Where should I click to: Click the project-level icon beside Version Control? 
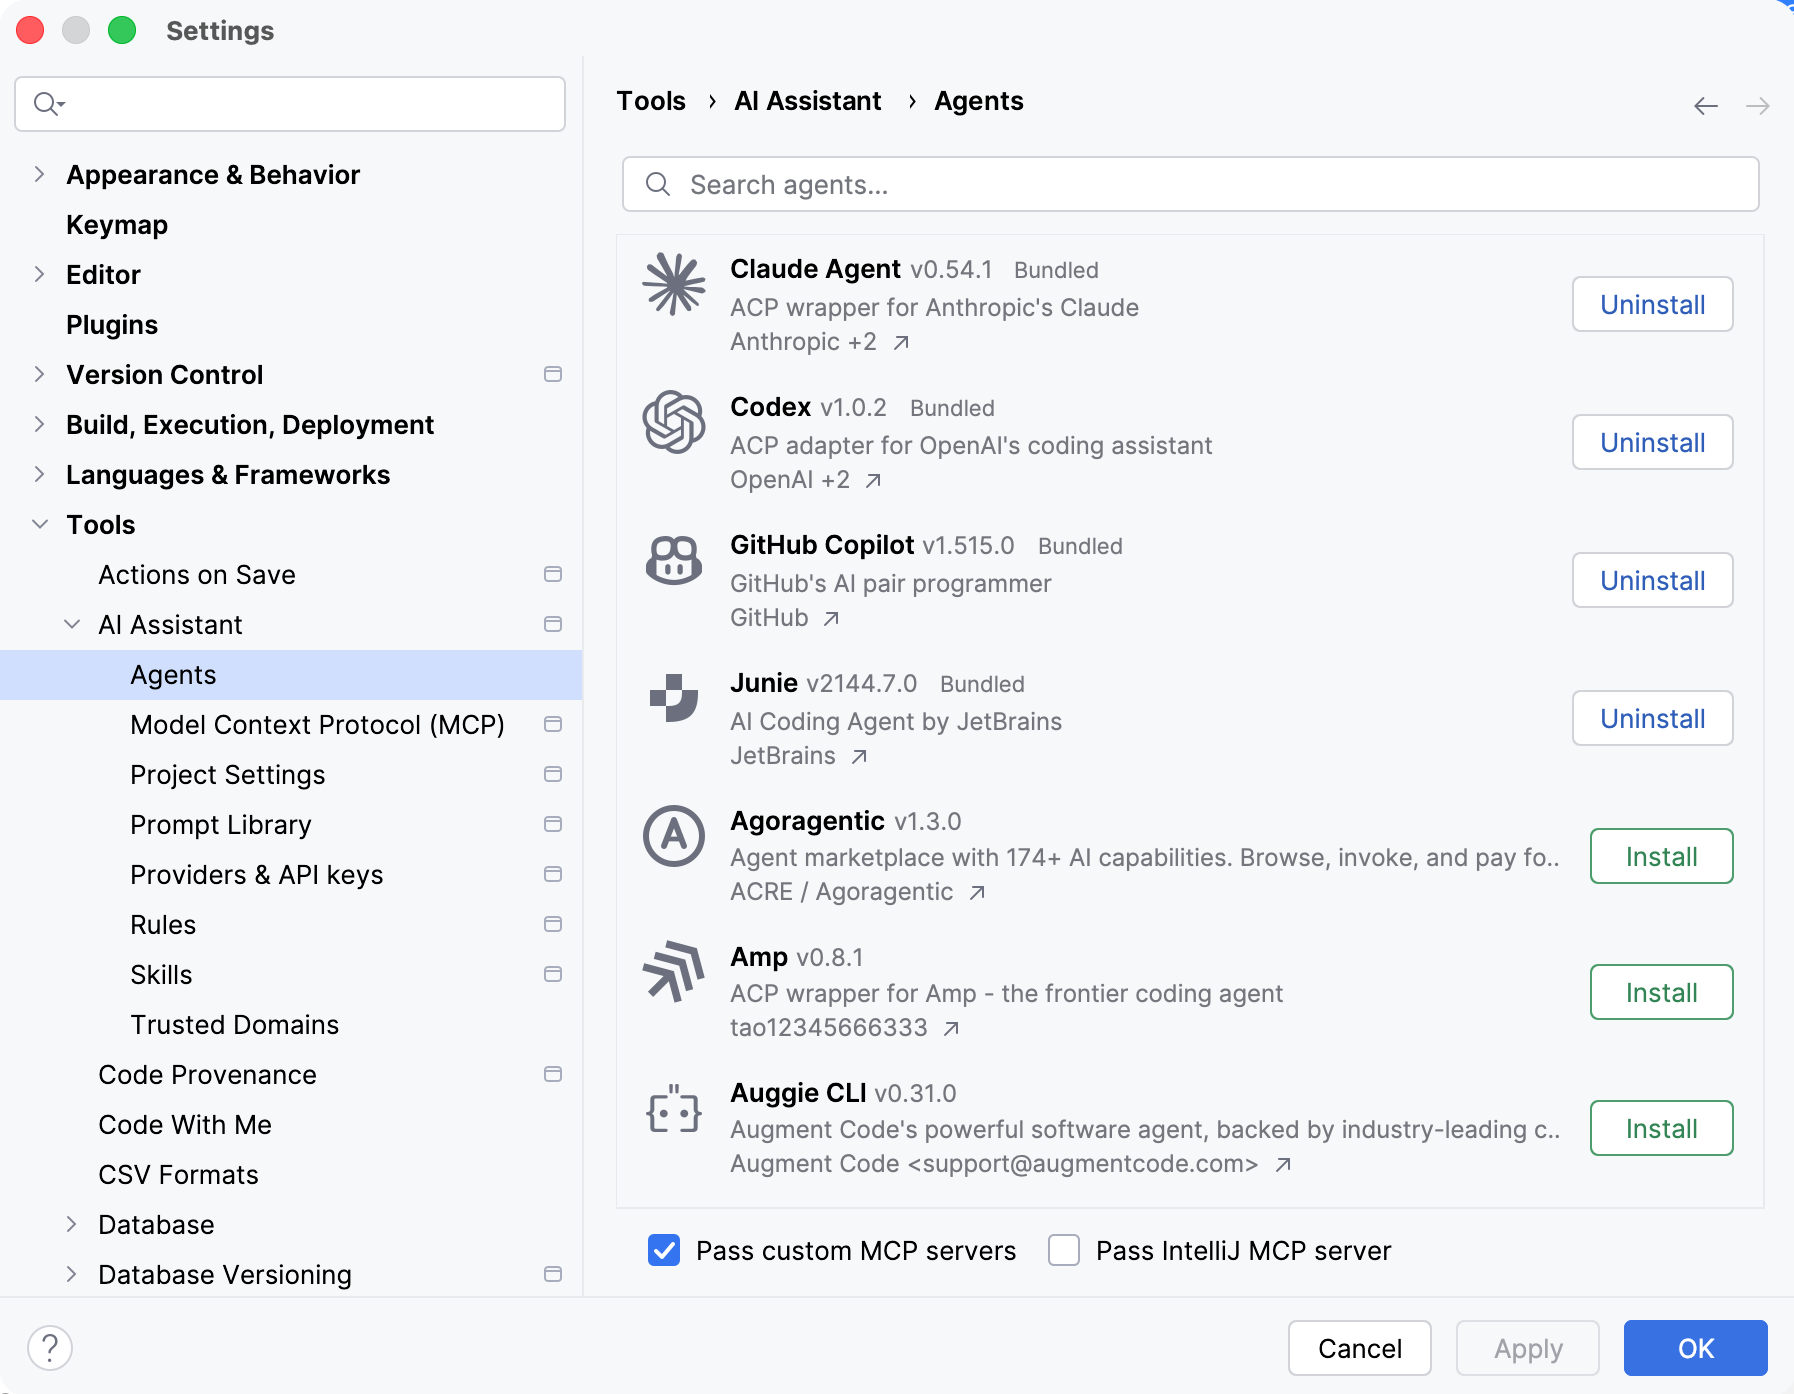coord(553,375)
